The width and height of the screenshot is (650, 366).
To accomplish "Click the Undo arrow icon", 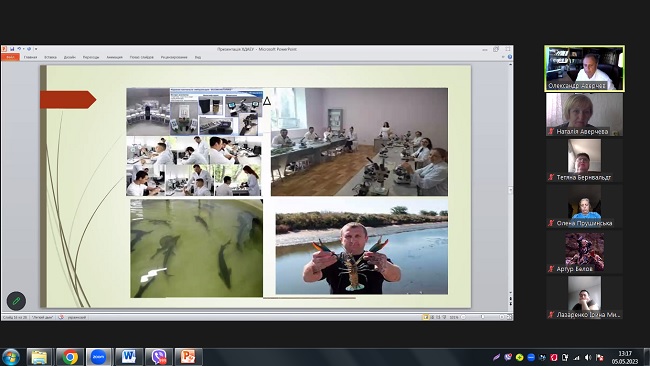I will pyautogui.click(x=19, y=49).
